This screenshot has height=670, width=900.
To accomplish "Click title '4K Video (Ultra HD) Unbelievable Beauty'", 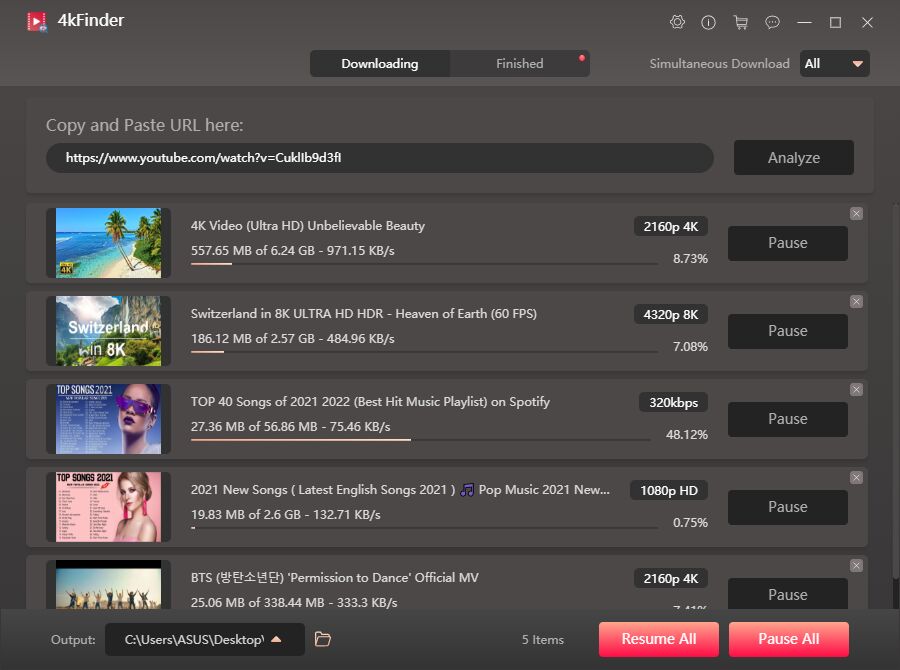I will (x=308, y=226).
